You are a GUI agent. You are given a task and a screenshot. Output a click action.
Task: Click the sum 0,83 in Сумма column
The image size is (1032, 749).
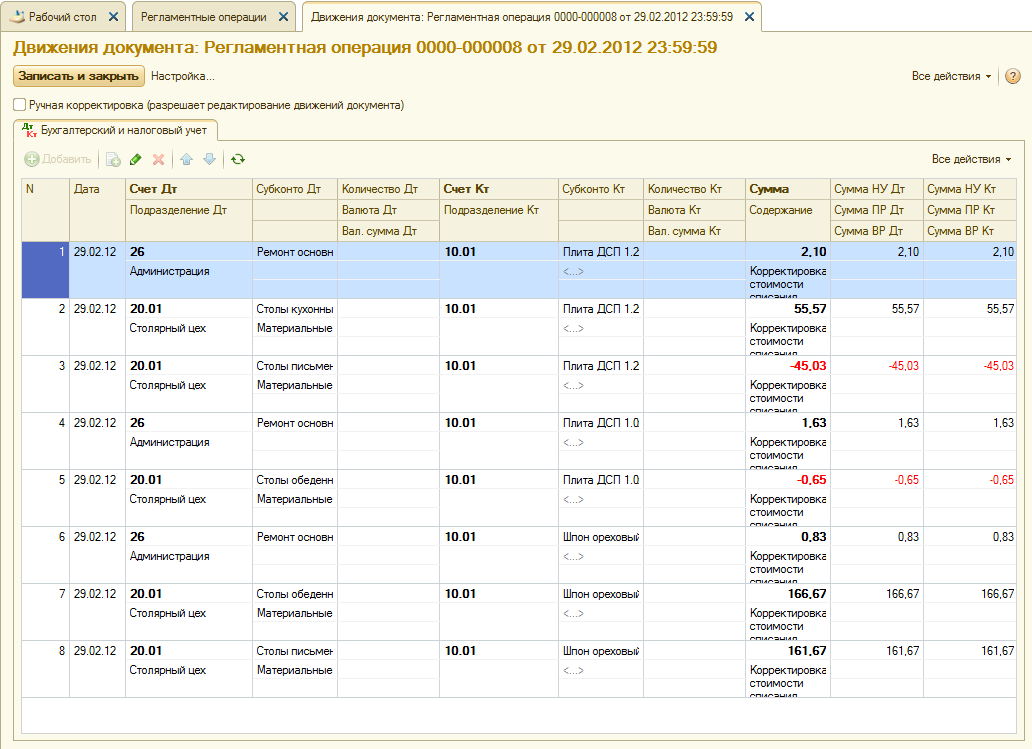[x=813, y=536]
